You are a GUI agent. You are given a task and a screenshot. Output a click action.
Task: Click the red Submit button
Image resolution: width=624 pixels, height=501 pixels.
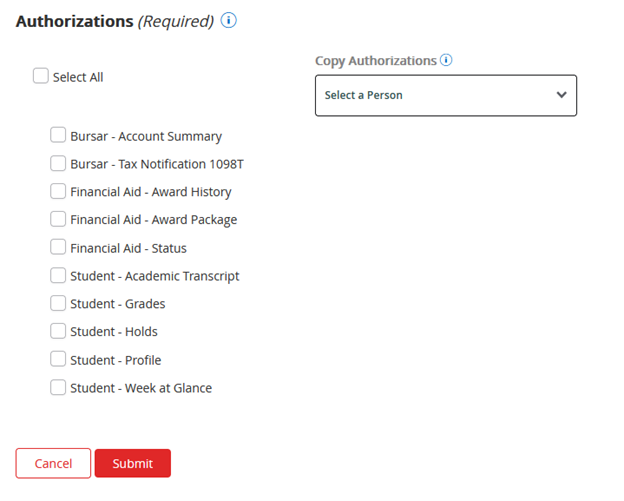(132, 463)
